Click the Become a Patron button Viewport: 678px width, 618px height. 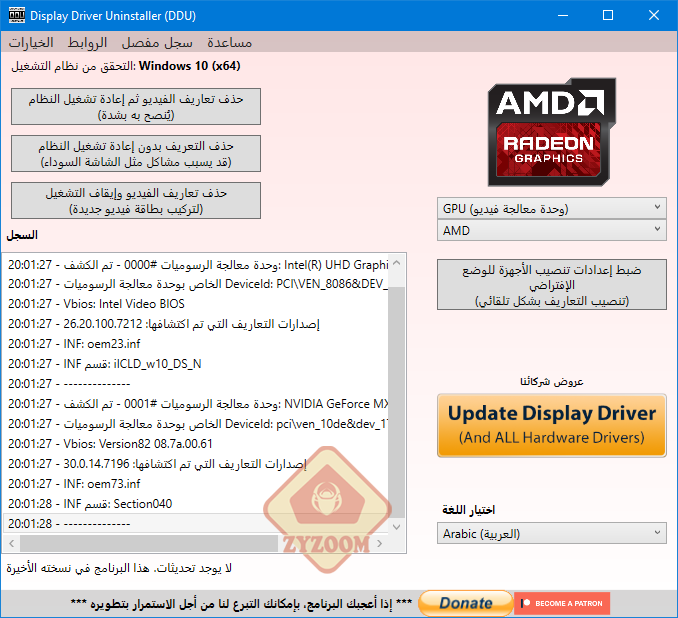[x=562, y=603]
